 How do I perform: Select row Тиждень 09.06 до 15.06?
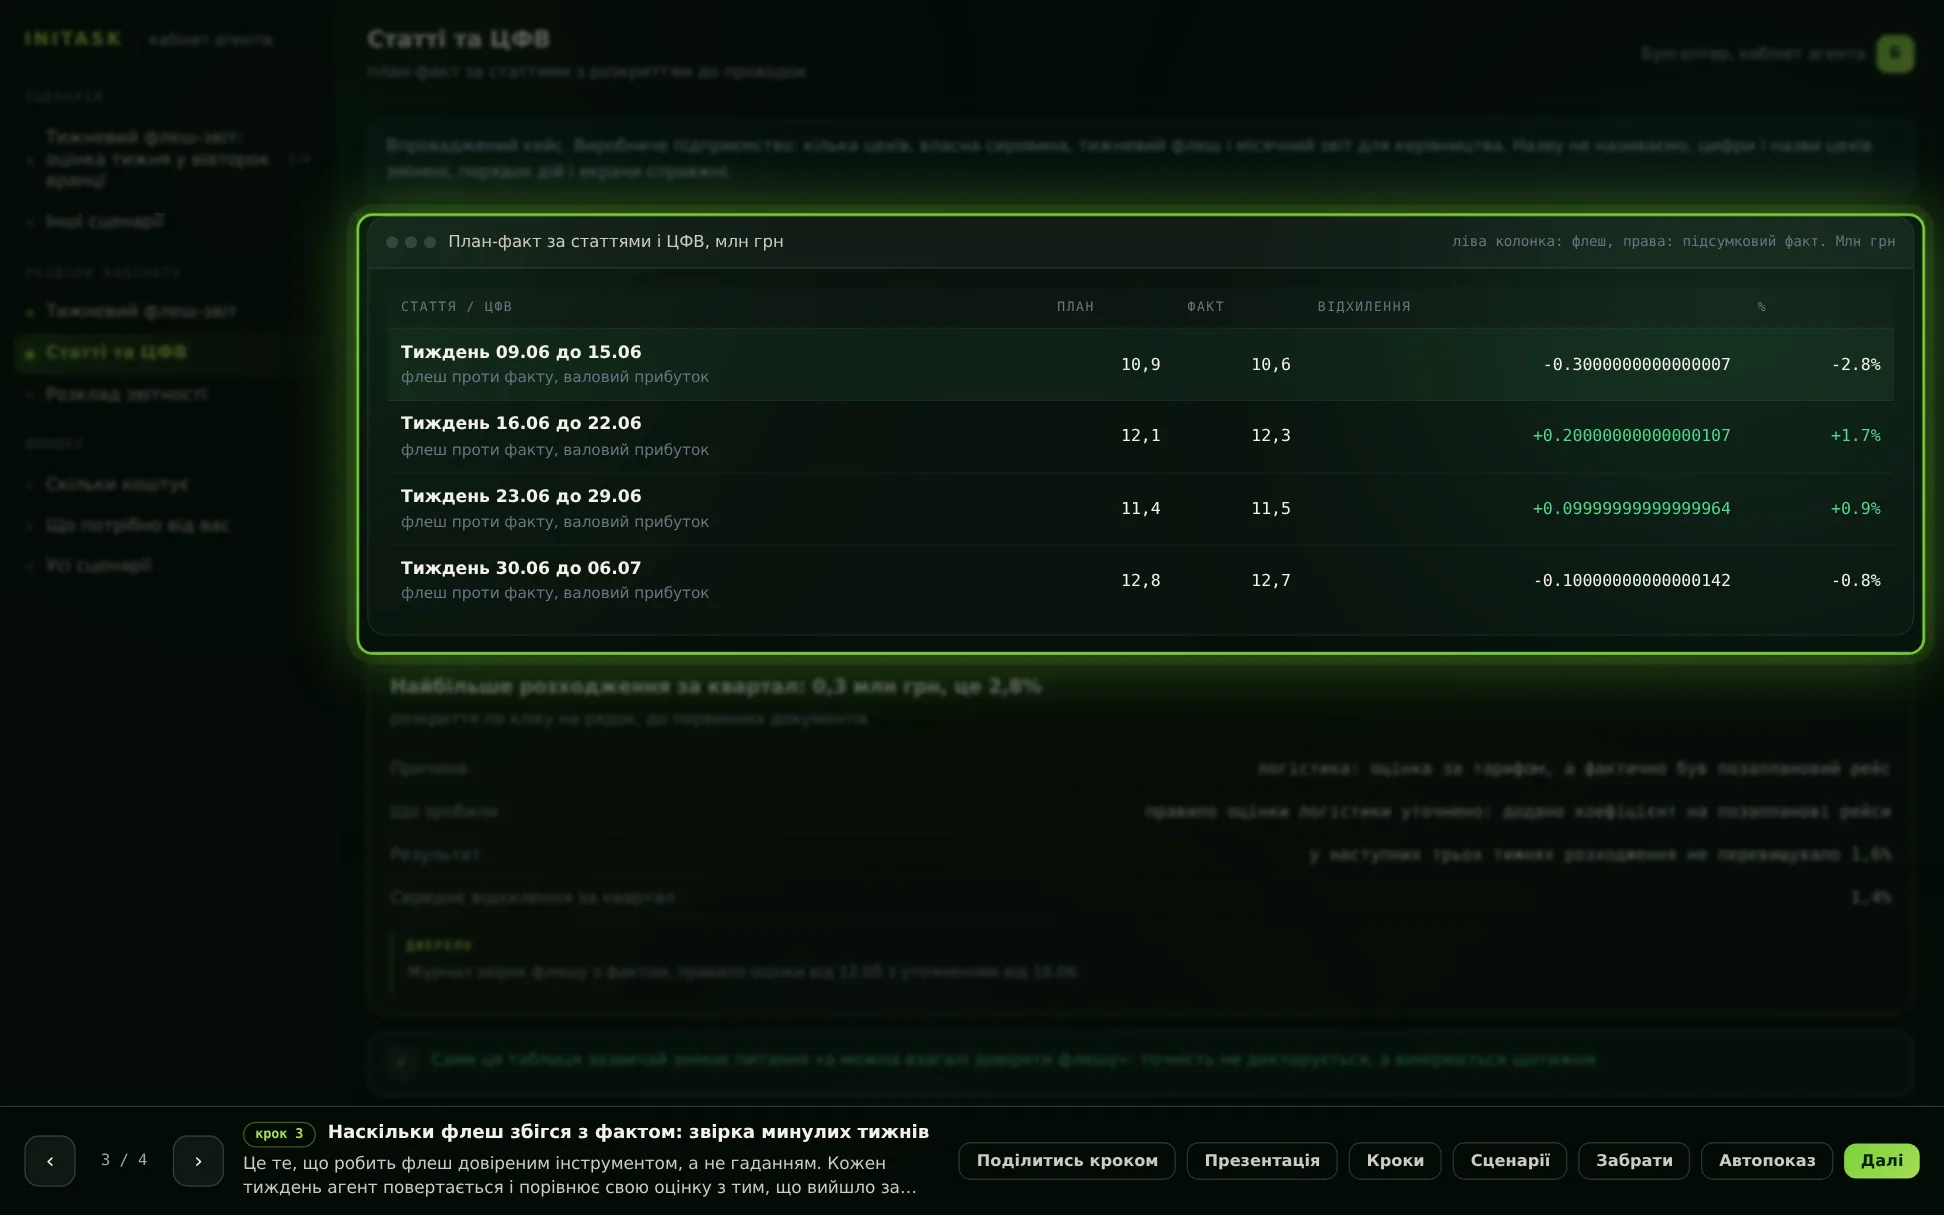tap(1140, 364)
